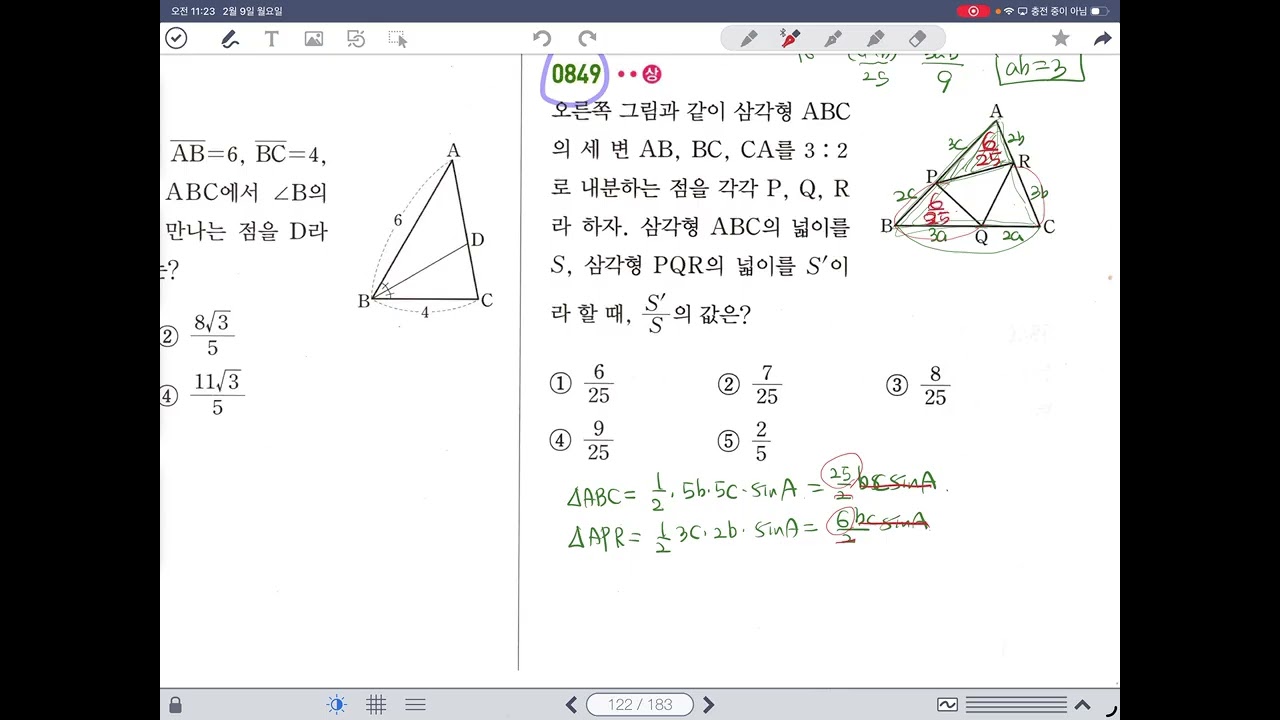Open the shape recognition tool

(x=356, y=39)
